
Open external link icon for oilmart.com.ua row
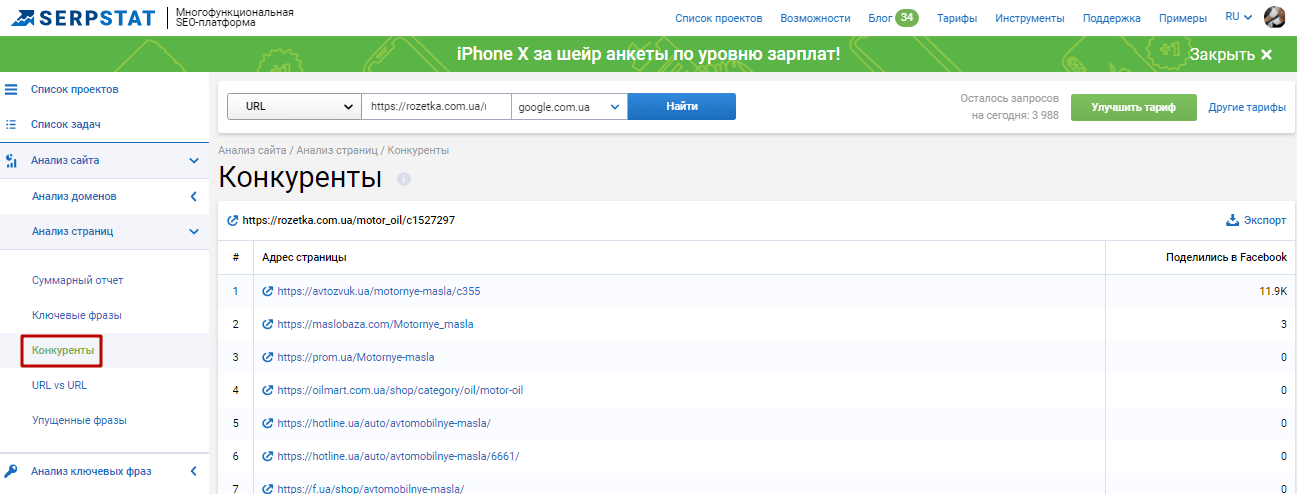[x=267, y=390]
